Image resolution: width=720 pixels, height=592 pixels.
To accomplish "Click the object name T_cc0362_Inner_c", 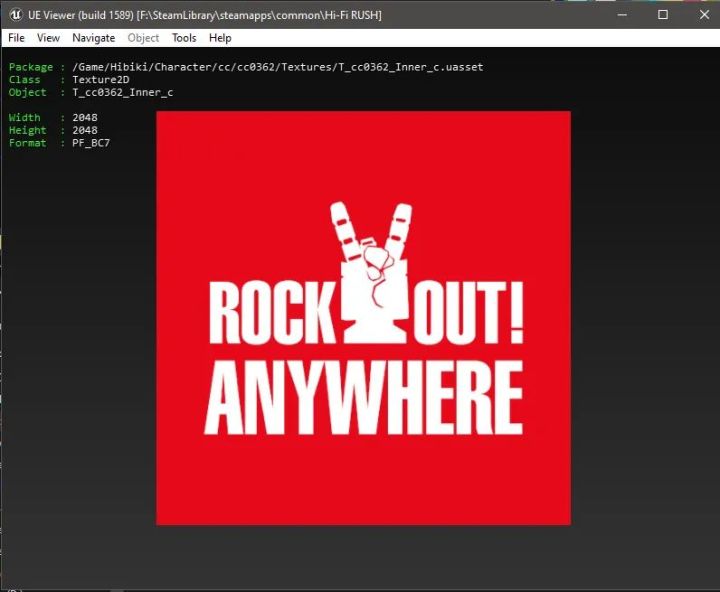I will point(123,92).
